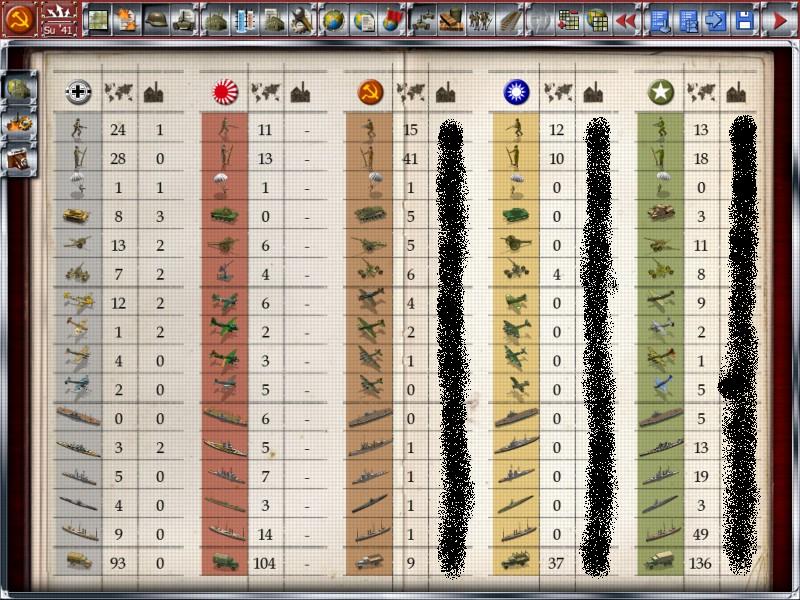
Task: Click US truck count value 136
Action: (x=700, y=563)
